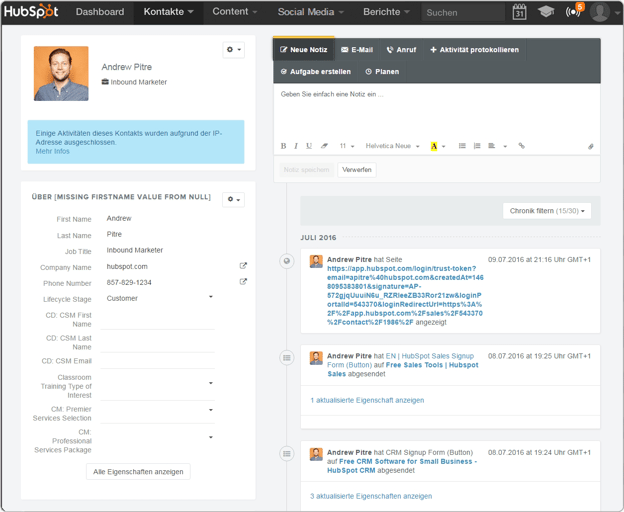This screenshot has width=624, height=512.
Task: Open notifications broadcast icon with badge
Action: tap(574, 11)
